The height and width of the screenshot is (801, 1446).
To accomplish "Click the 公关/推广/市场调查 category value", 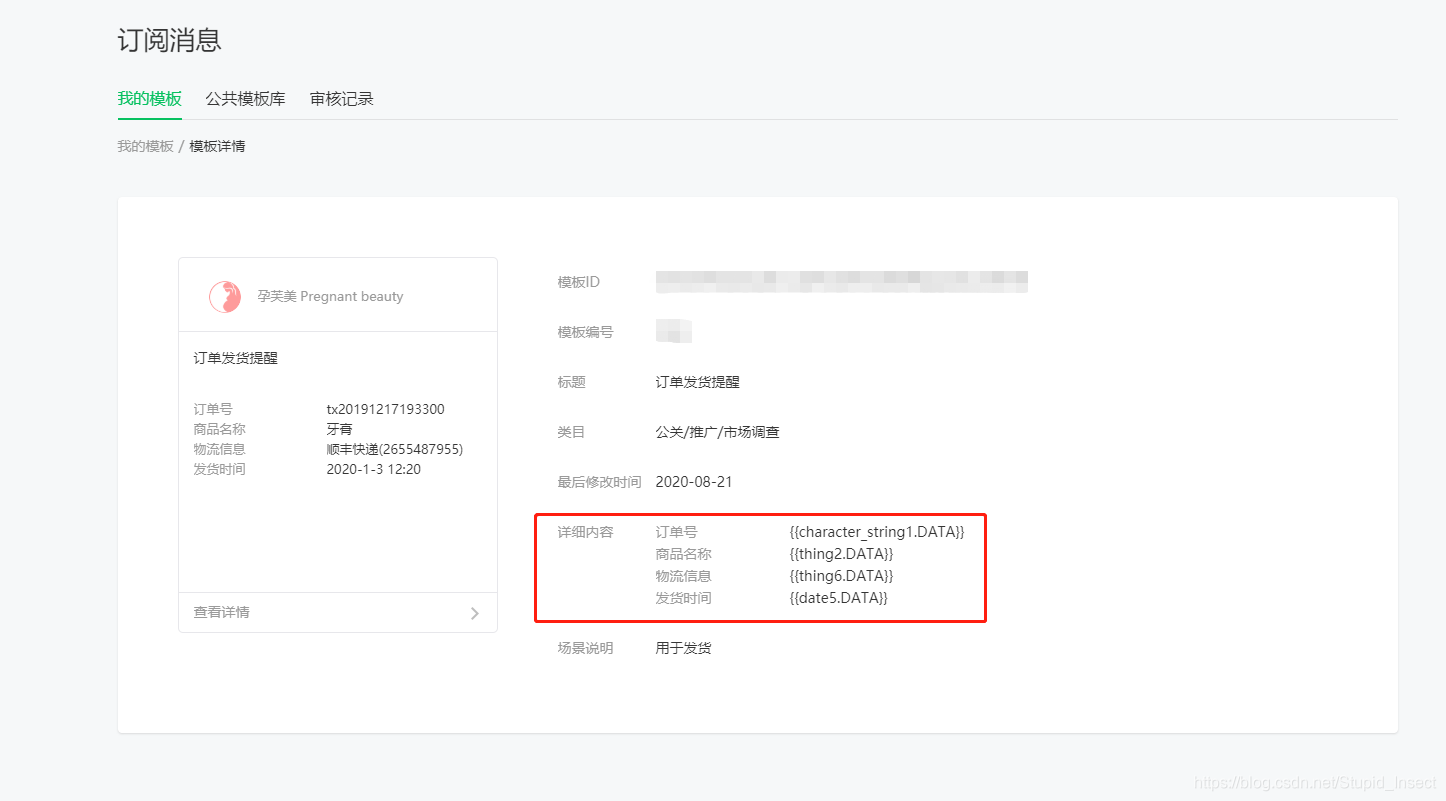I will pos(717,431).
